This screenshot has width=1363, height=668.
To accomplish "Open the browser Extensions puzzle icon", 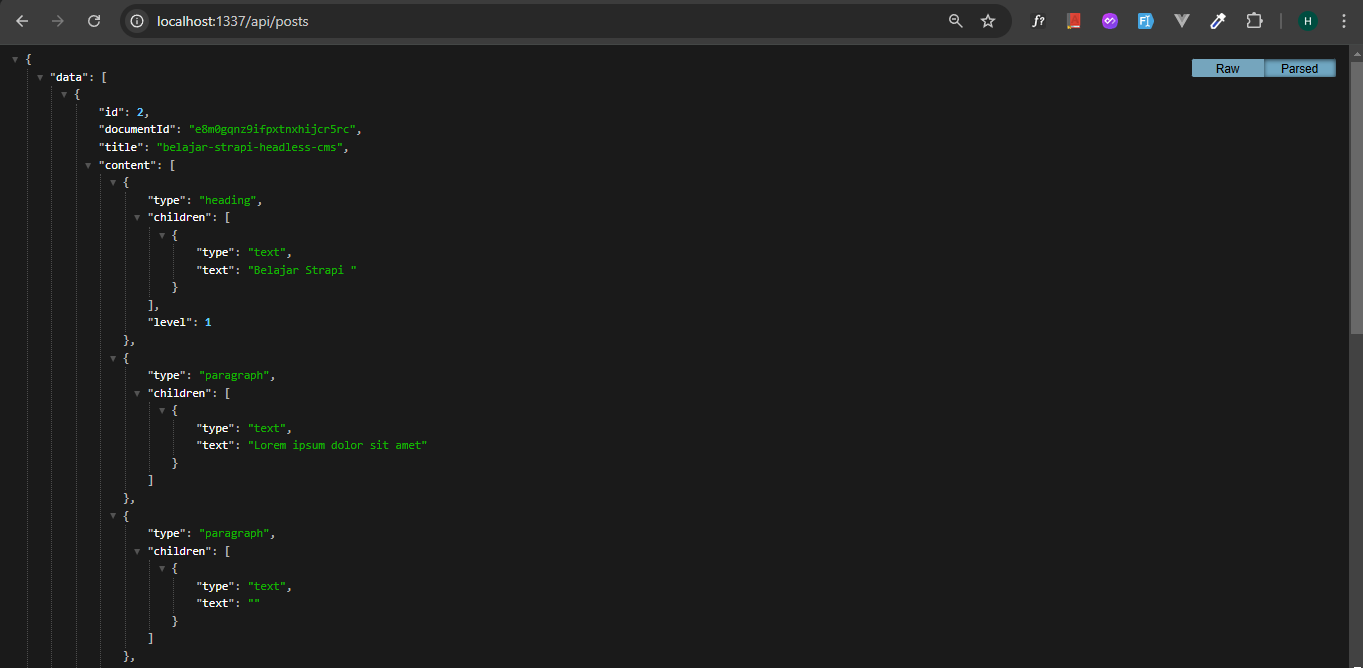I will 1254,20.
